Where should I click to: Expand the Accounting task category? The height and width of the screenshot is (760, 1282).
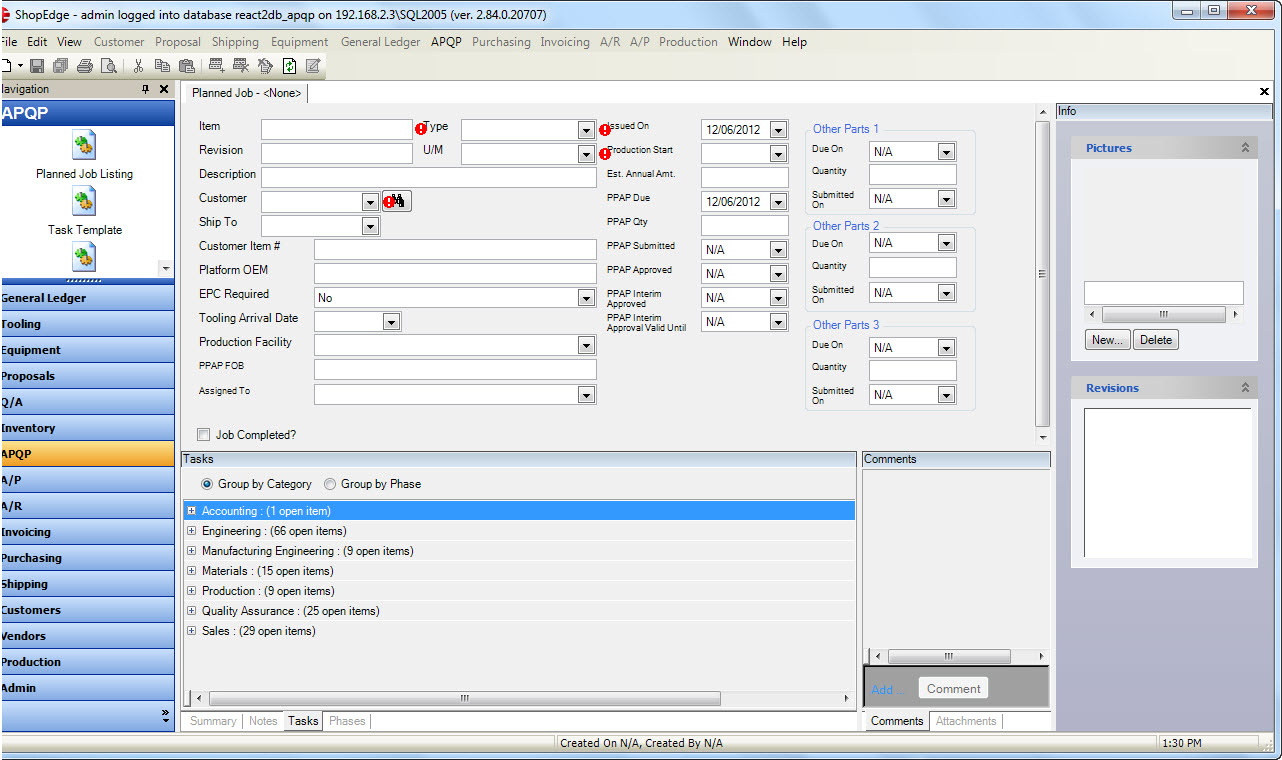[x=192, y=511]
